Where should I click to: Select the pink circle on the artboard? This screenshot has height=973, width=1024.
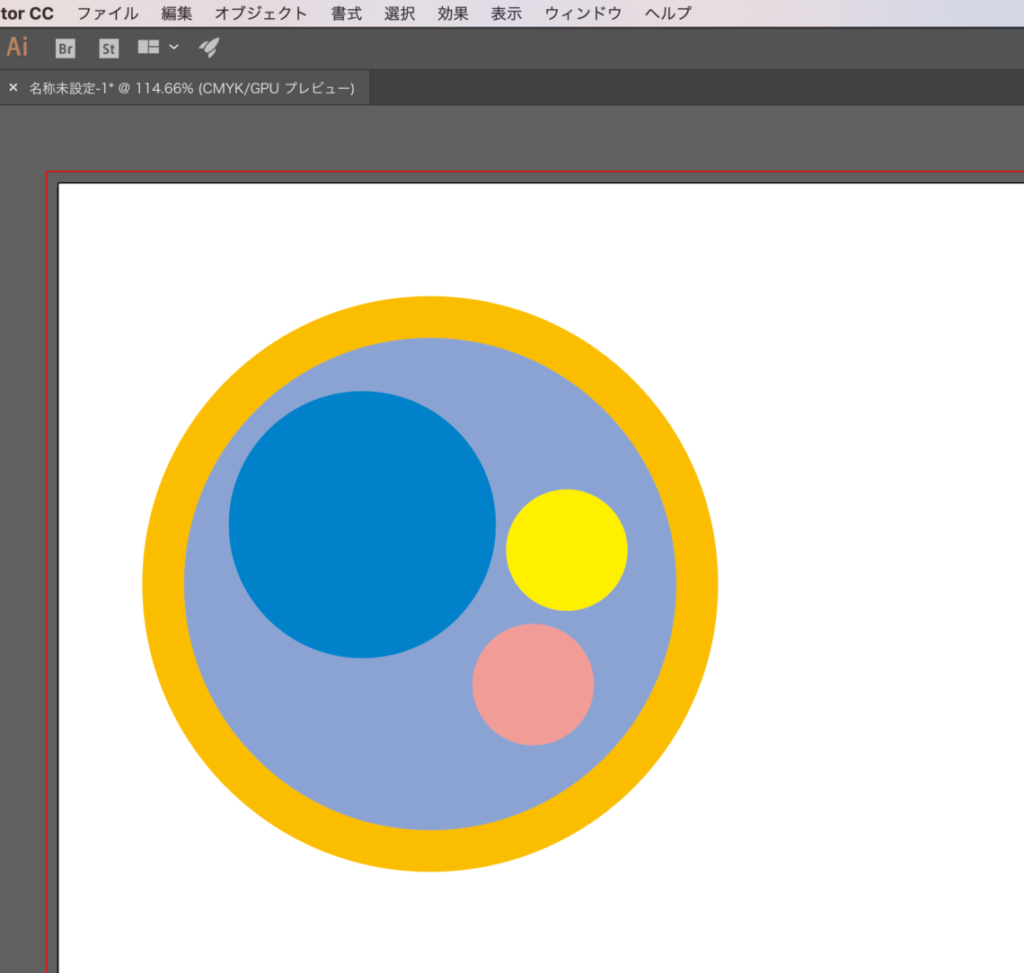click(x=533, y=684)
